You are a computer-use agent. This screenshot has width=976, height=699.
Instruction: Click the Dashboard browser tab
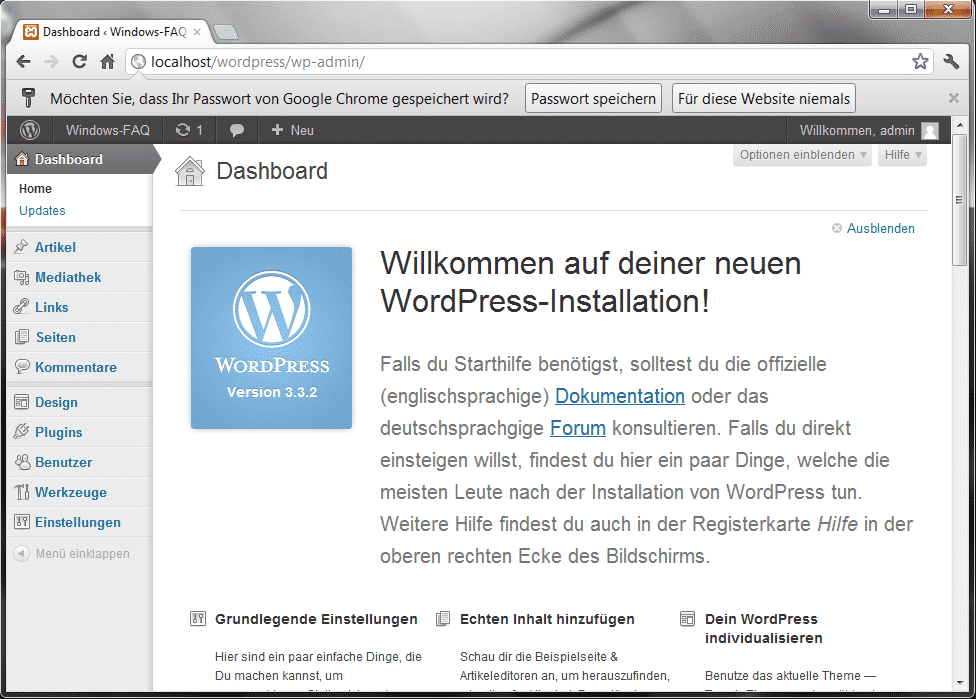click(x=112, y=32)
